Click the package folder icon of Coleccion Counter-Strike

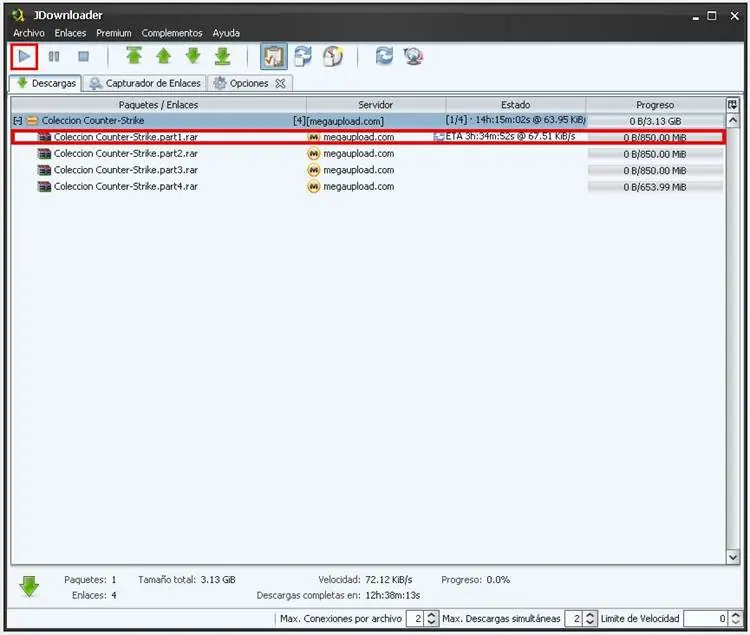tap(32, 121)
